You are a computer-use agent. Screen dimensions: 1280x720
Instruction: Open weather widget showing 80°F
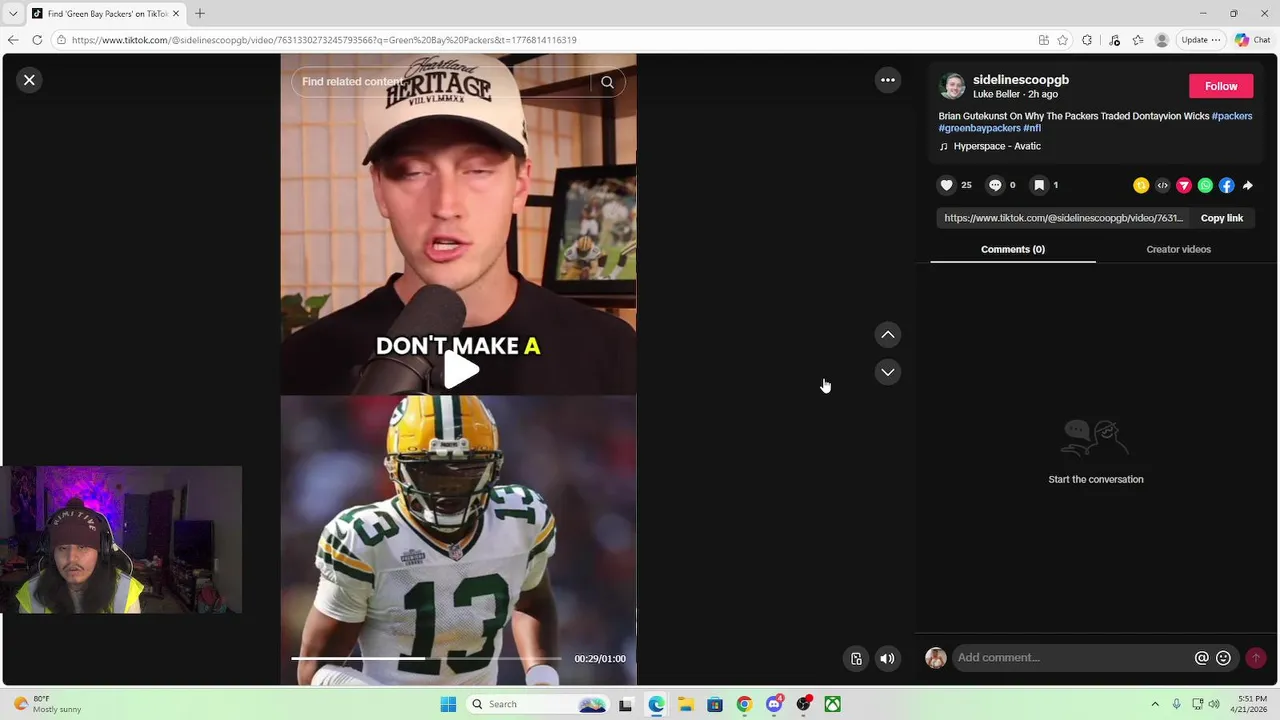click(47, 704)
